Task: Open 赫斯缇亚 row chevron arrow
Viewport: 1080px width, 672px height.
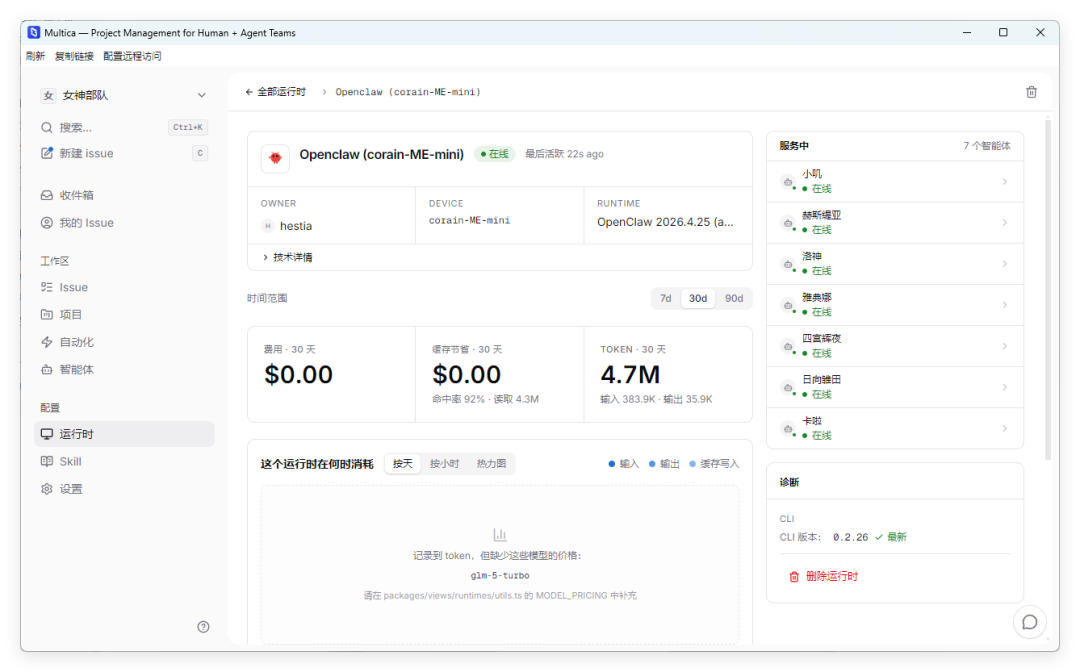Action: point(1005,223)
